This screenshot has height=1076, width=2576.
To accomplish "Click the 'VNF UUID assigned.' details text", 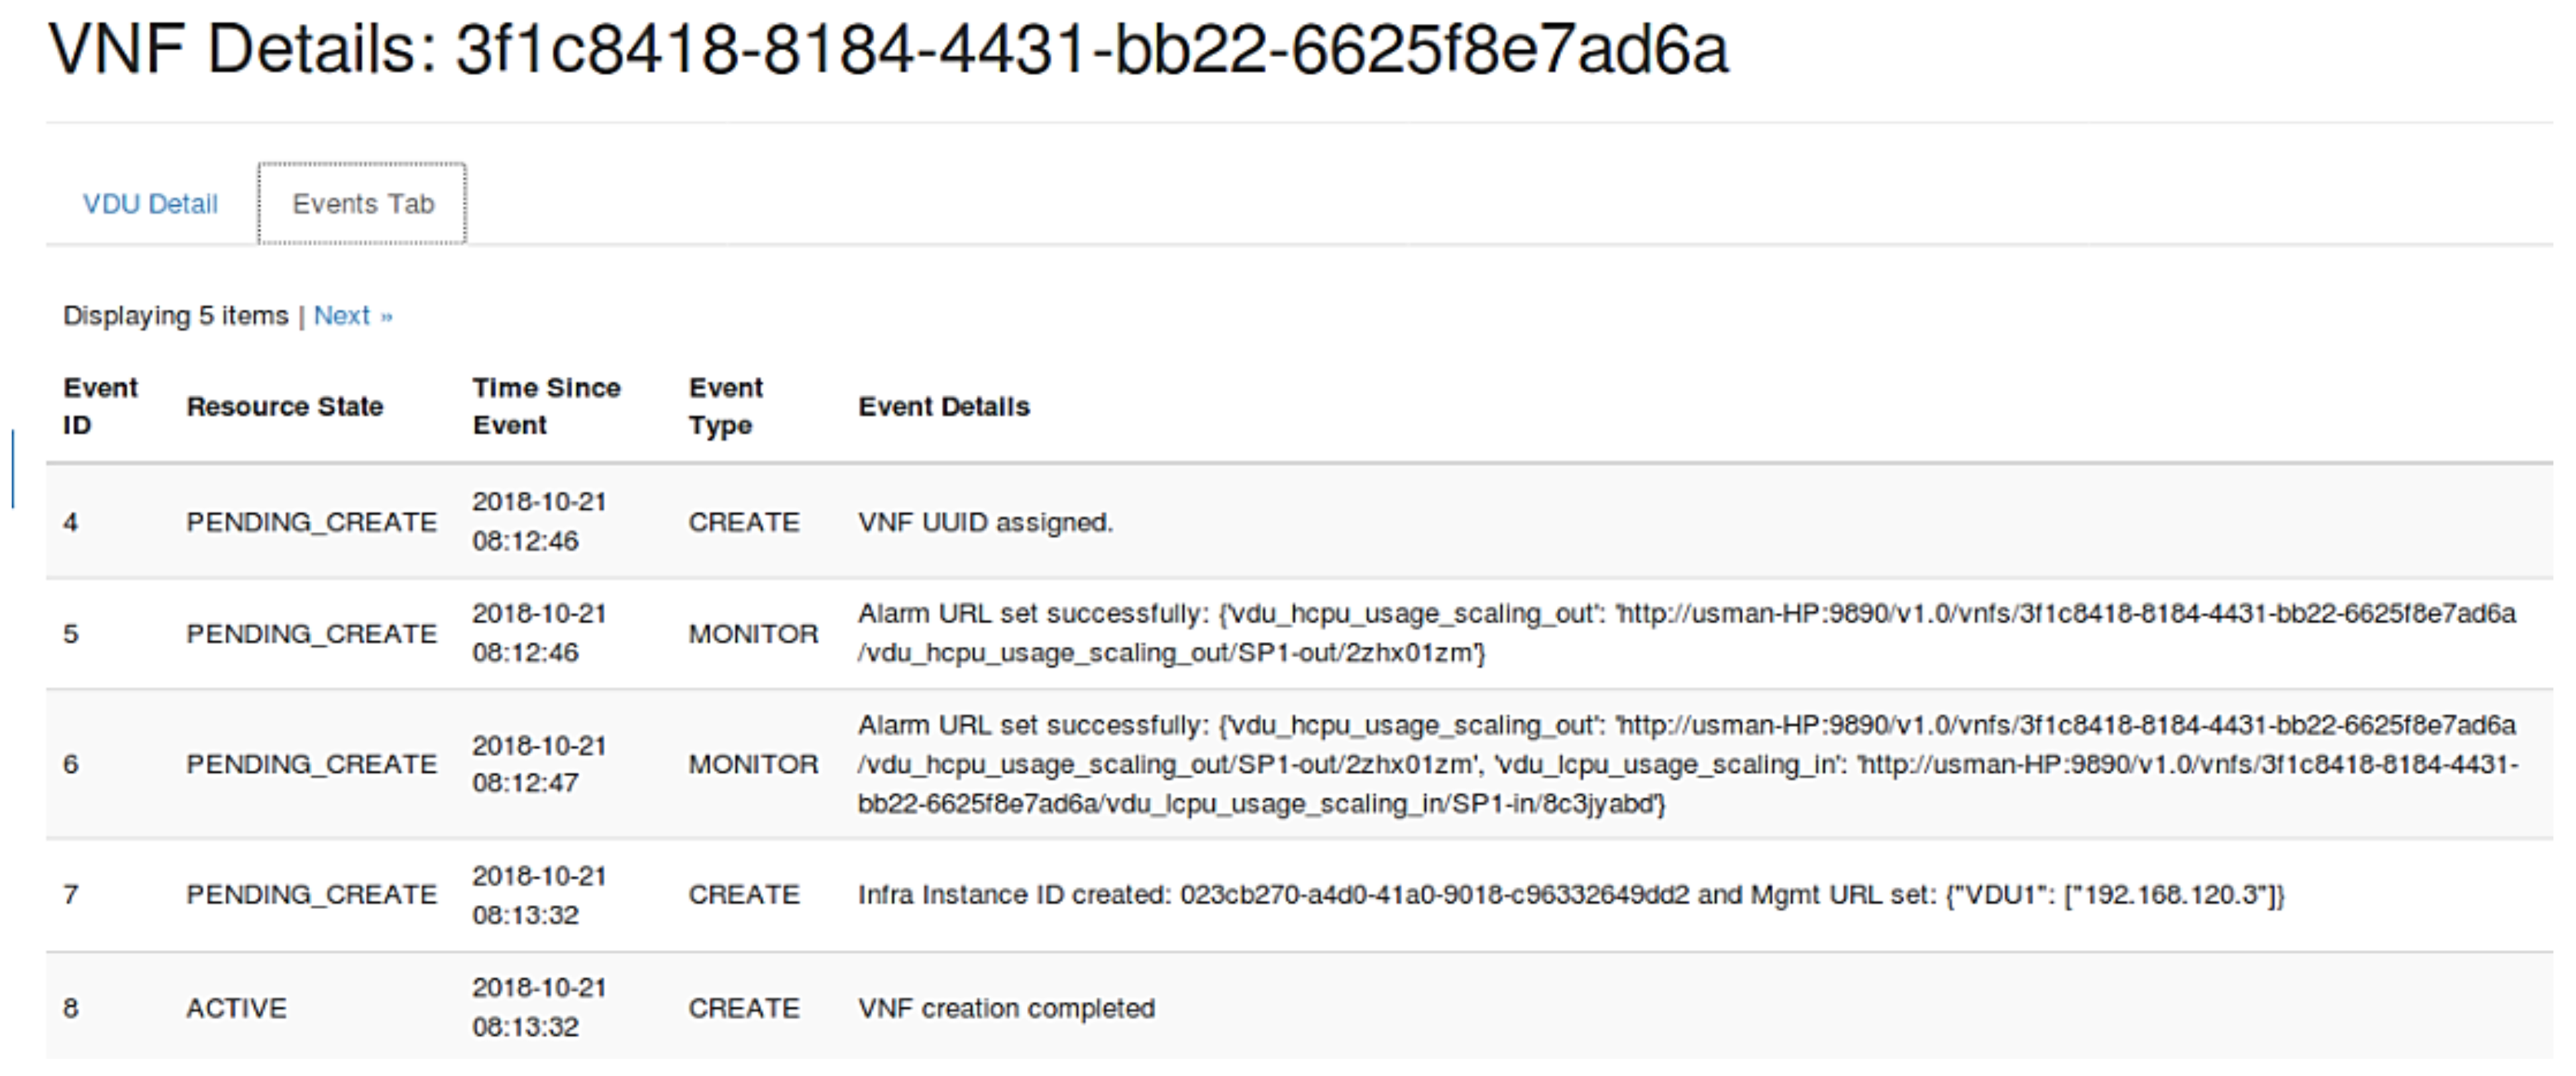I will (984, 522).
